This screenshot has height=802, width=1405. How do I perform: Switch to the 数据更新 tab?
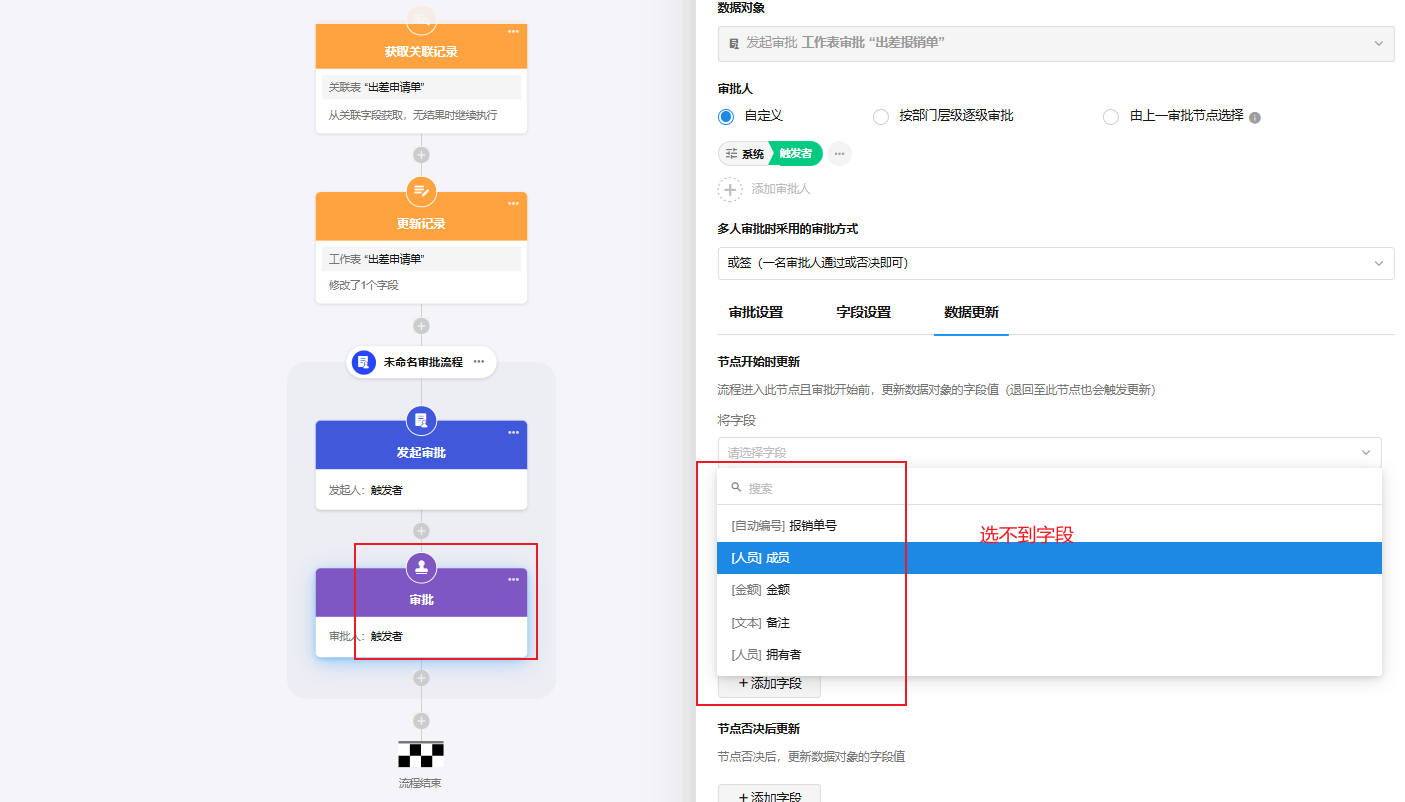pyautogui.click(x=971, y=312)
